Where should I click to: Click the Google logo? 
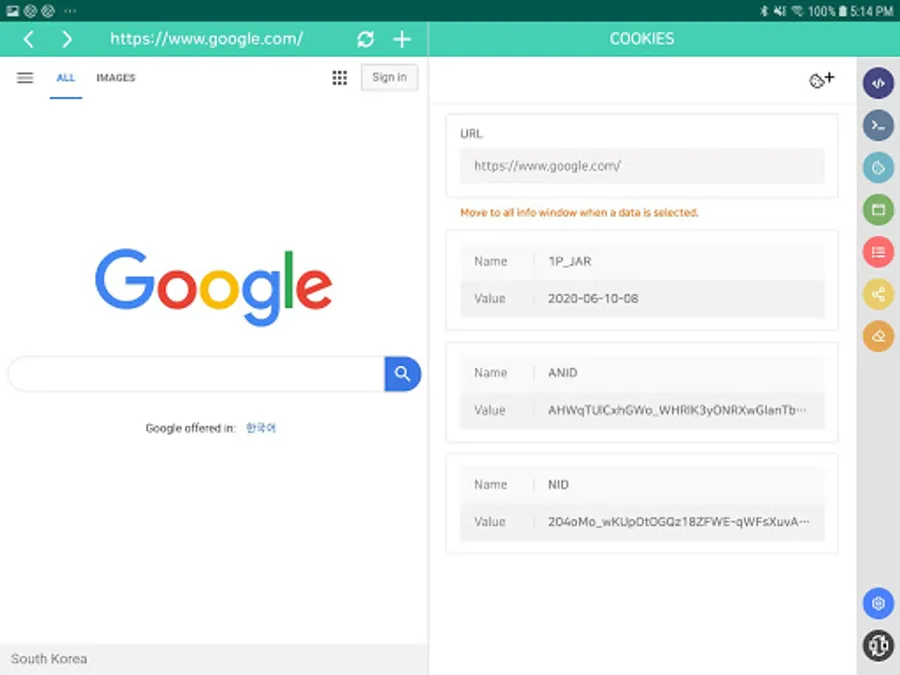[x=214, y=287]
